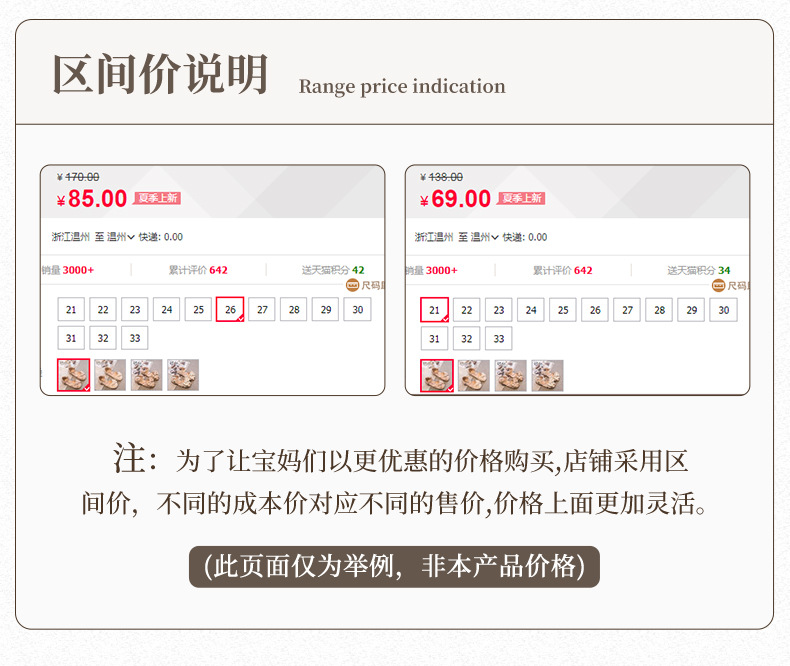Click the 夏季上新 tag beside ¥69.00
Screen dimensions: 790x666
(x=522, y=198)
